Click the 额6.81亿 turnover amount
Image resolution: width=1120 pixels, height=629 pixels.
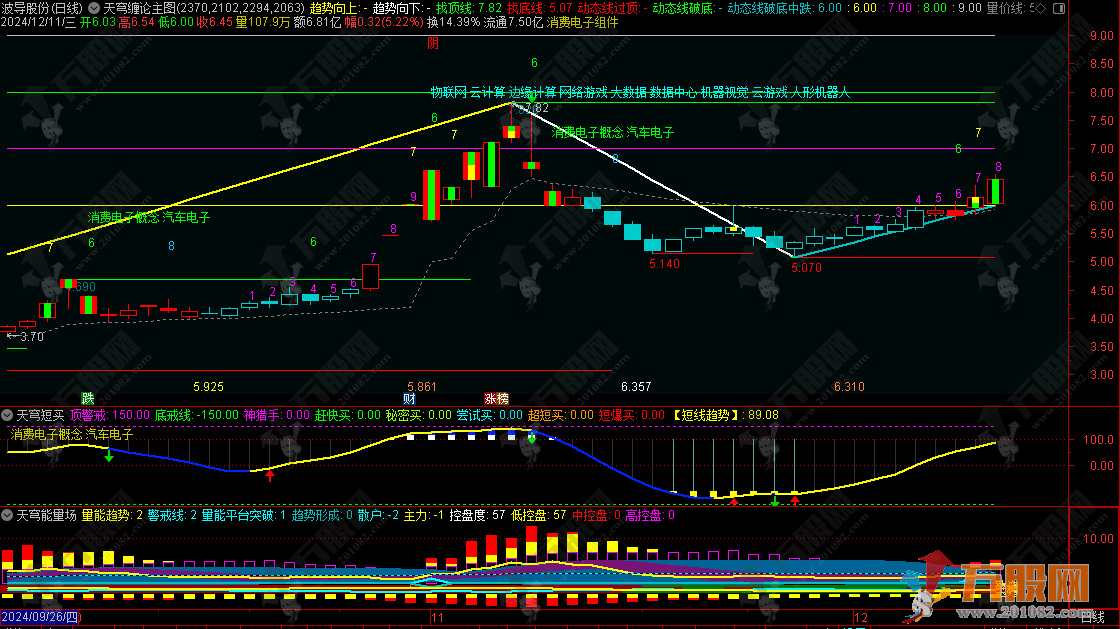click(317, 22)
